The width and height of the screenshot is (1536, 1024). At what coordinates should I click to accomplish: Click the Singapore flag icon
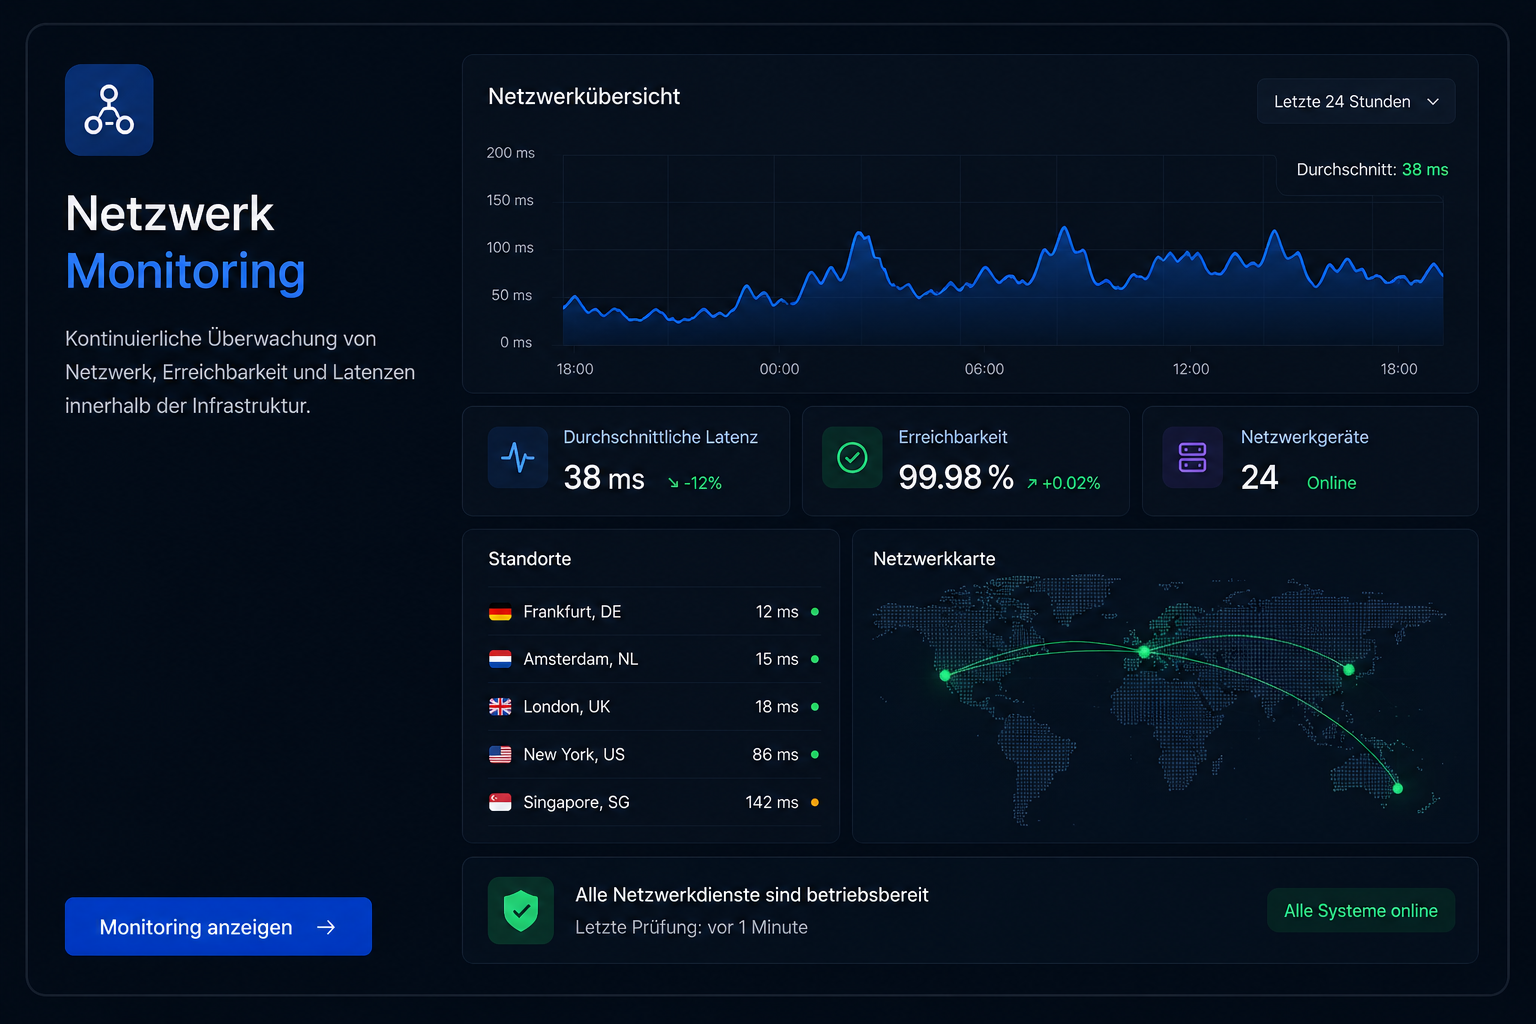pyautogui.click(x=500, y=802)
